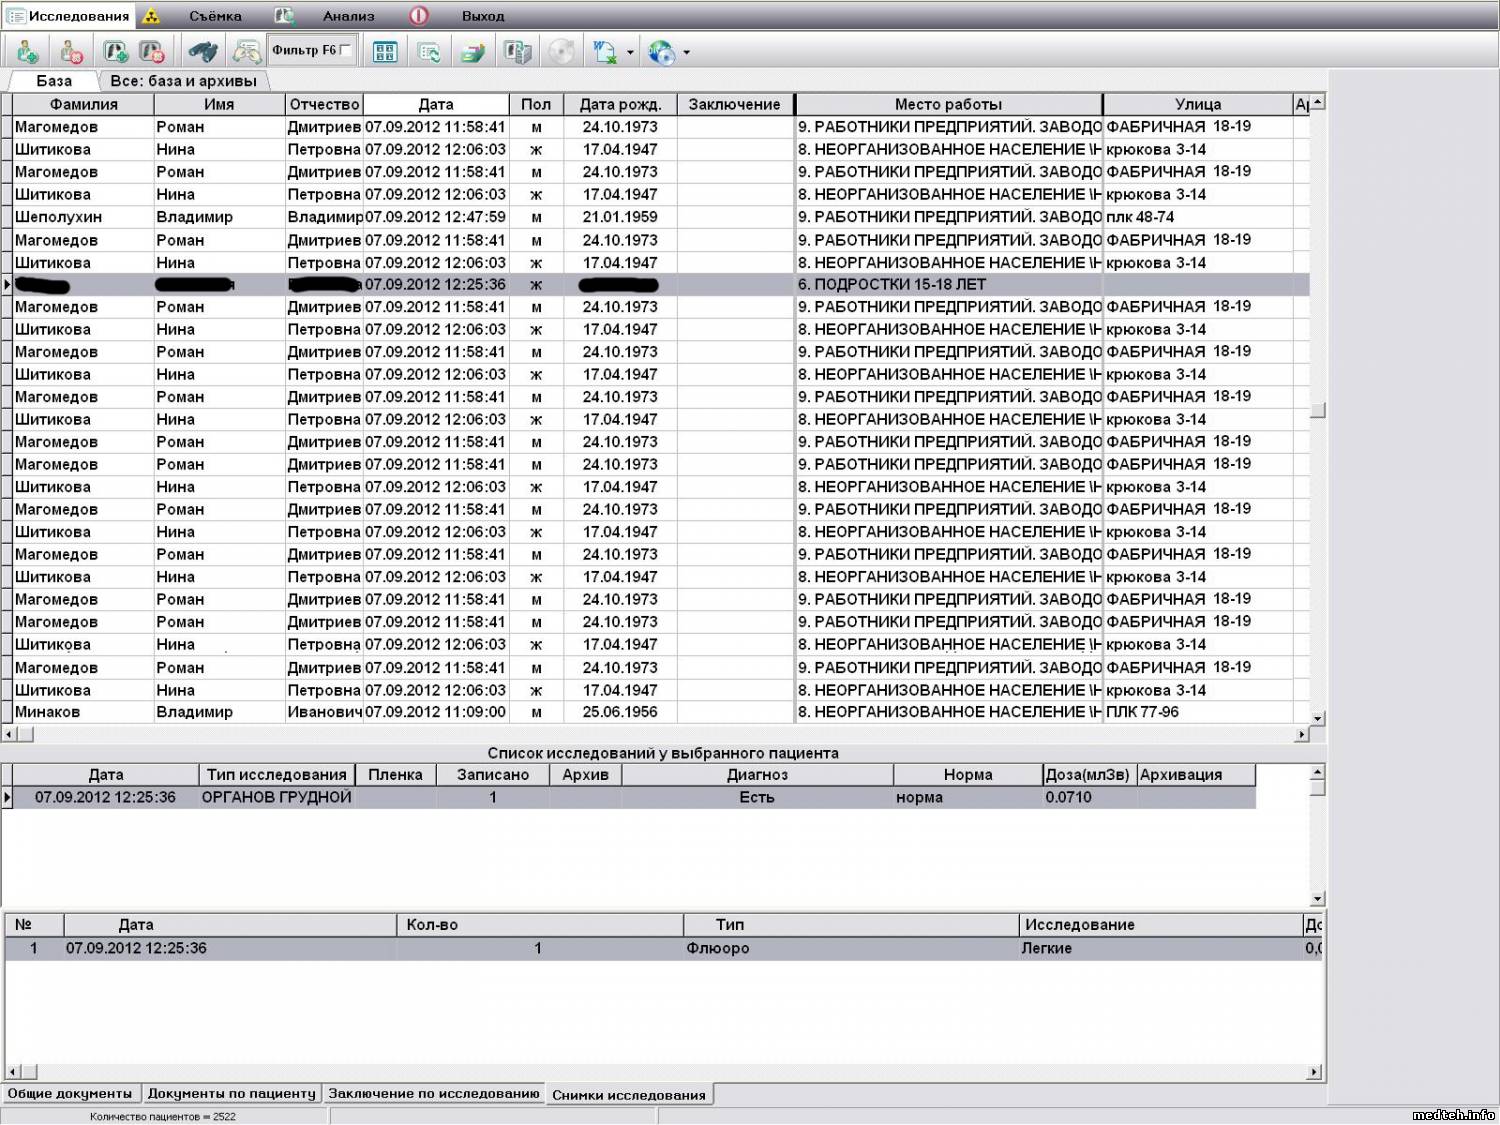Open the thumbnail grid view icon
Image resolution: width=1500 pixels, height=1125 pixels.
pos(385,51)
